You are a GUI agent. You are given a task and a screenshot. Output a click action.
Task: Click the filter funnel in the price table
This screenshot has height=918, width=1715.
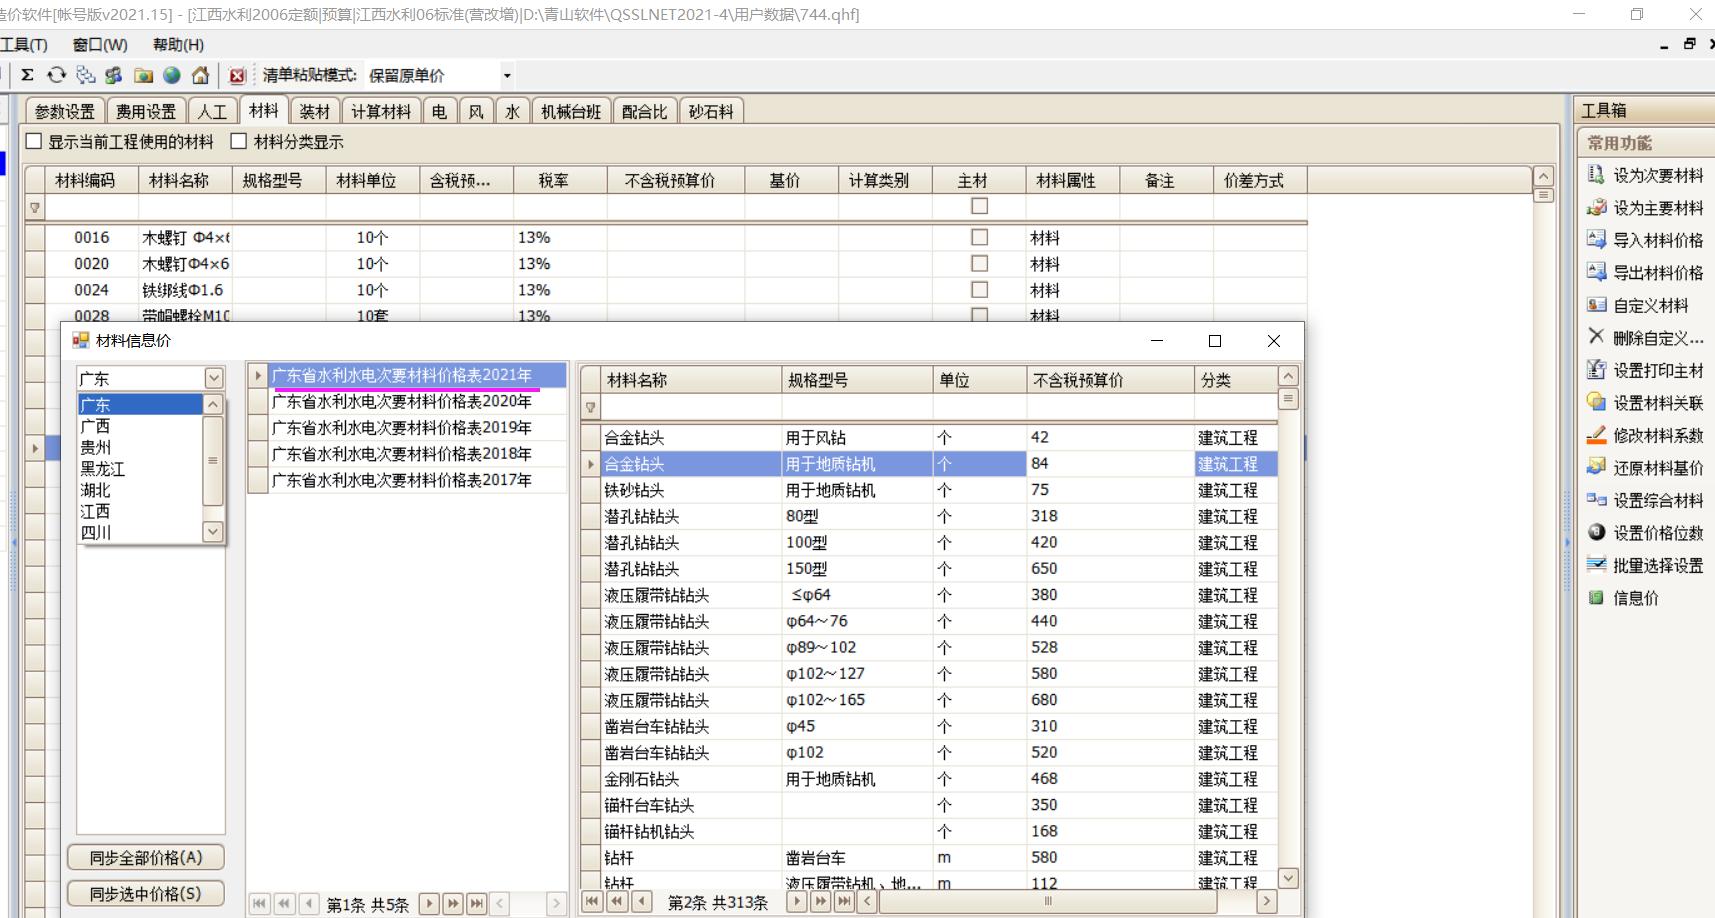591,407
